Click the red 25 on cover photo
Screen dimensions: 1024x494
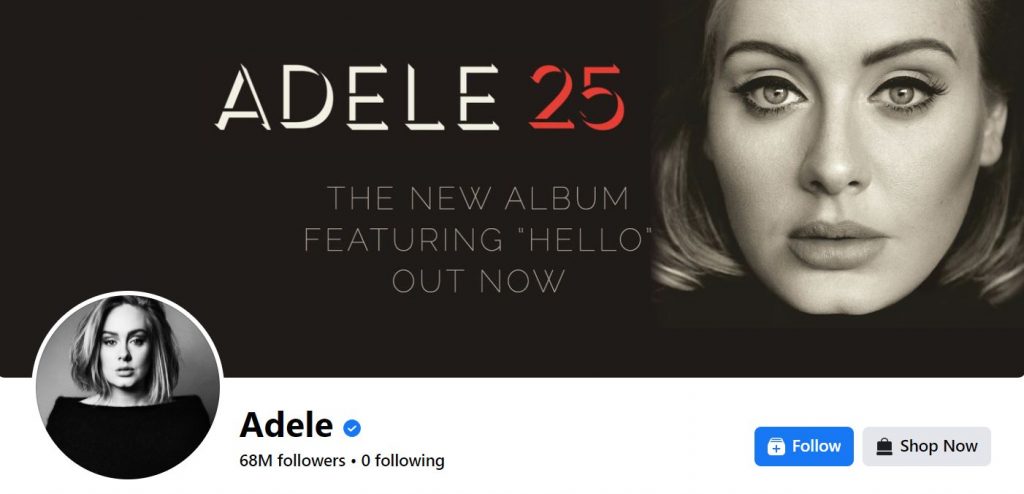[577, 97]
